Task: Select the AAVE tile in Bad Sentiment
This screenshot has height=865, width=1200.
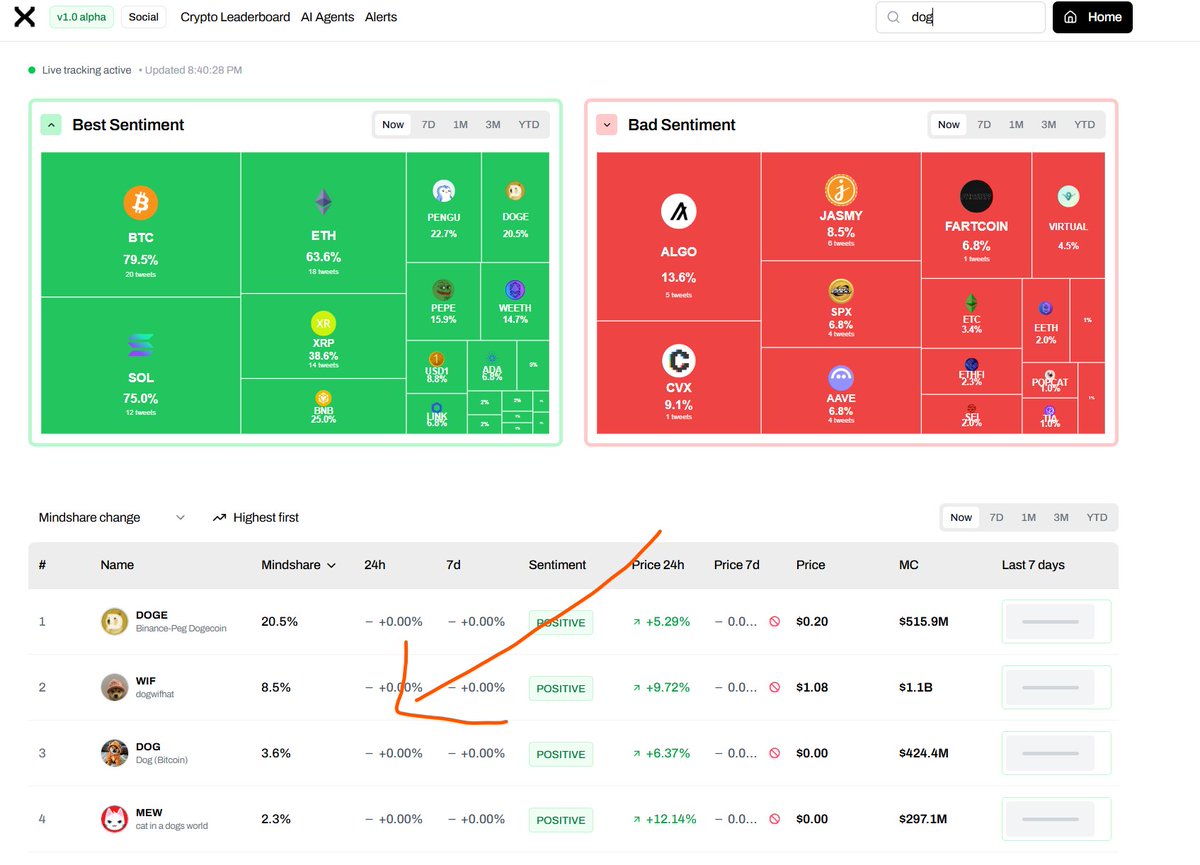Action: pyautogui.click(x=841, y=390)
